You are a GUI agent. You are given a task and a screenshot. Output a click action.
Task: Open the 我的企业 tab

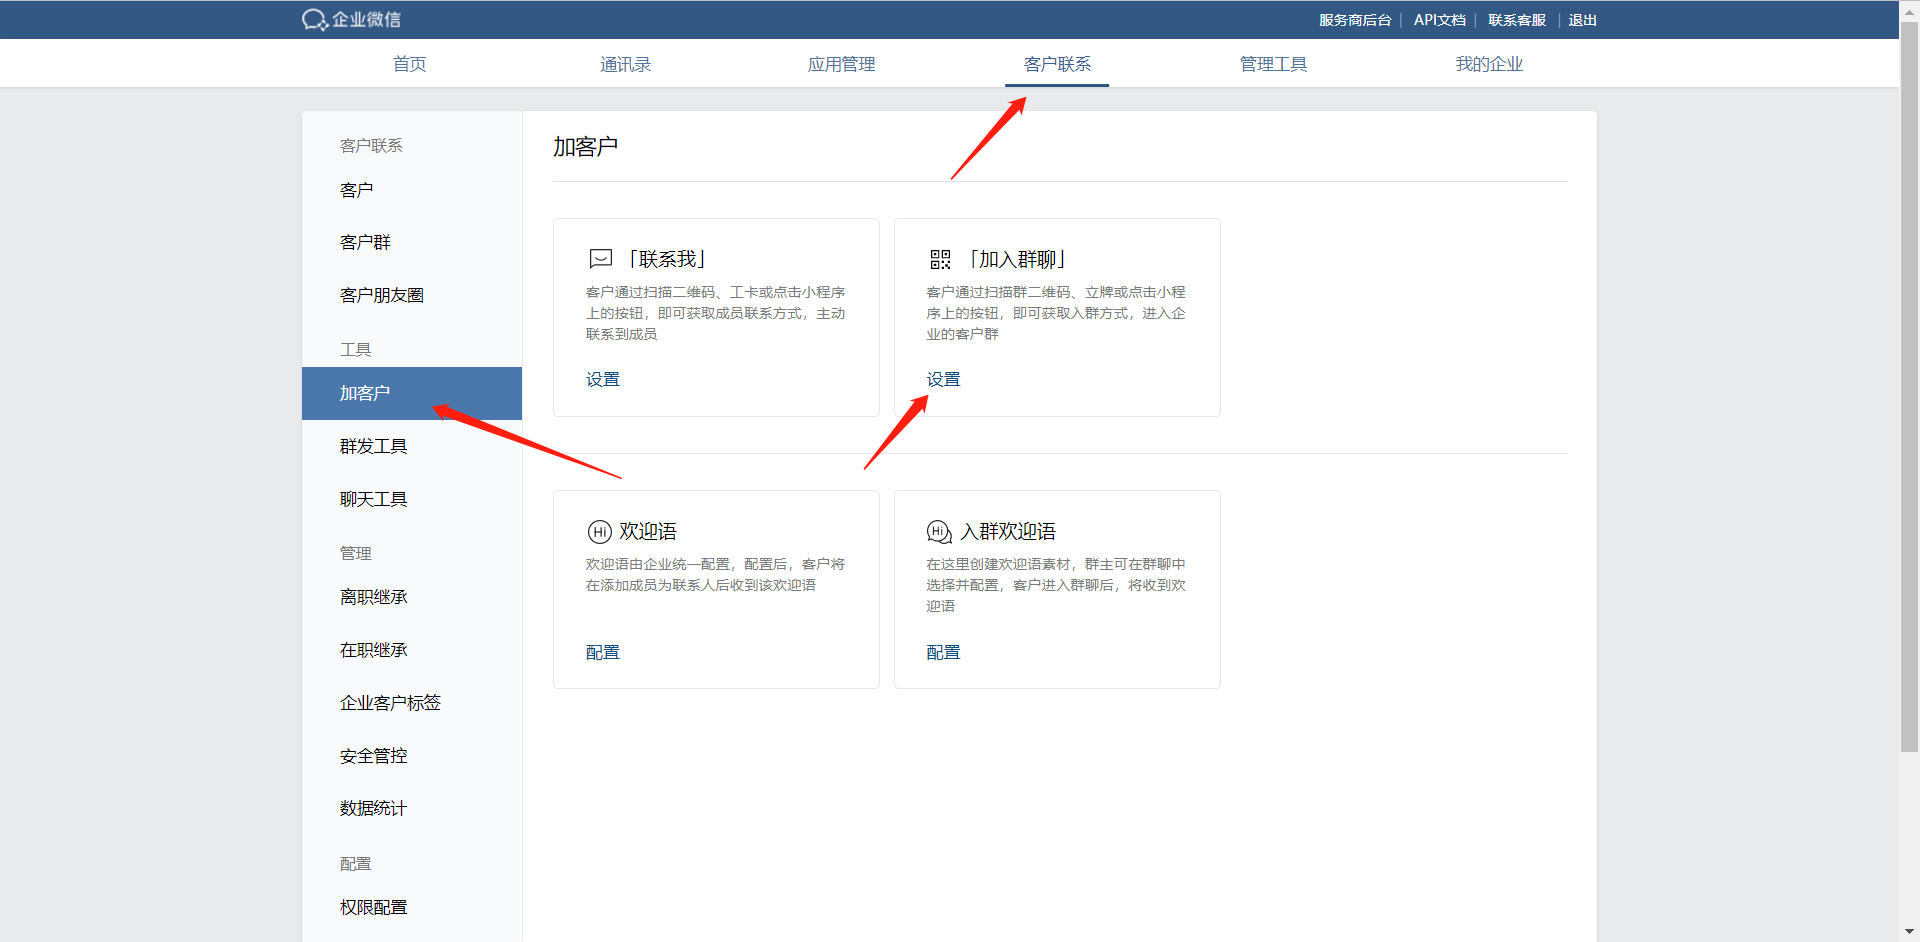pyautogui.click(x=1490, y=64)
